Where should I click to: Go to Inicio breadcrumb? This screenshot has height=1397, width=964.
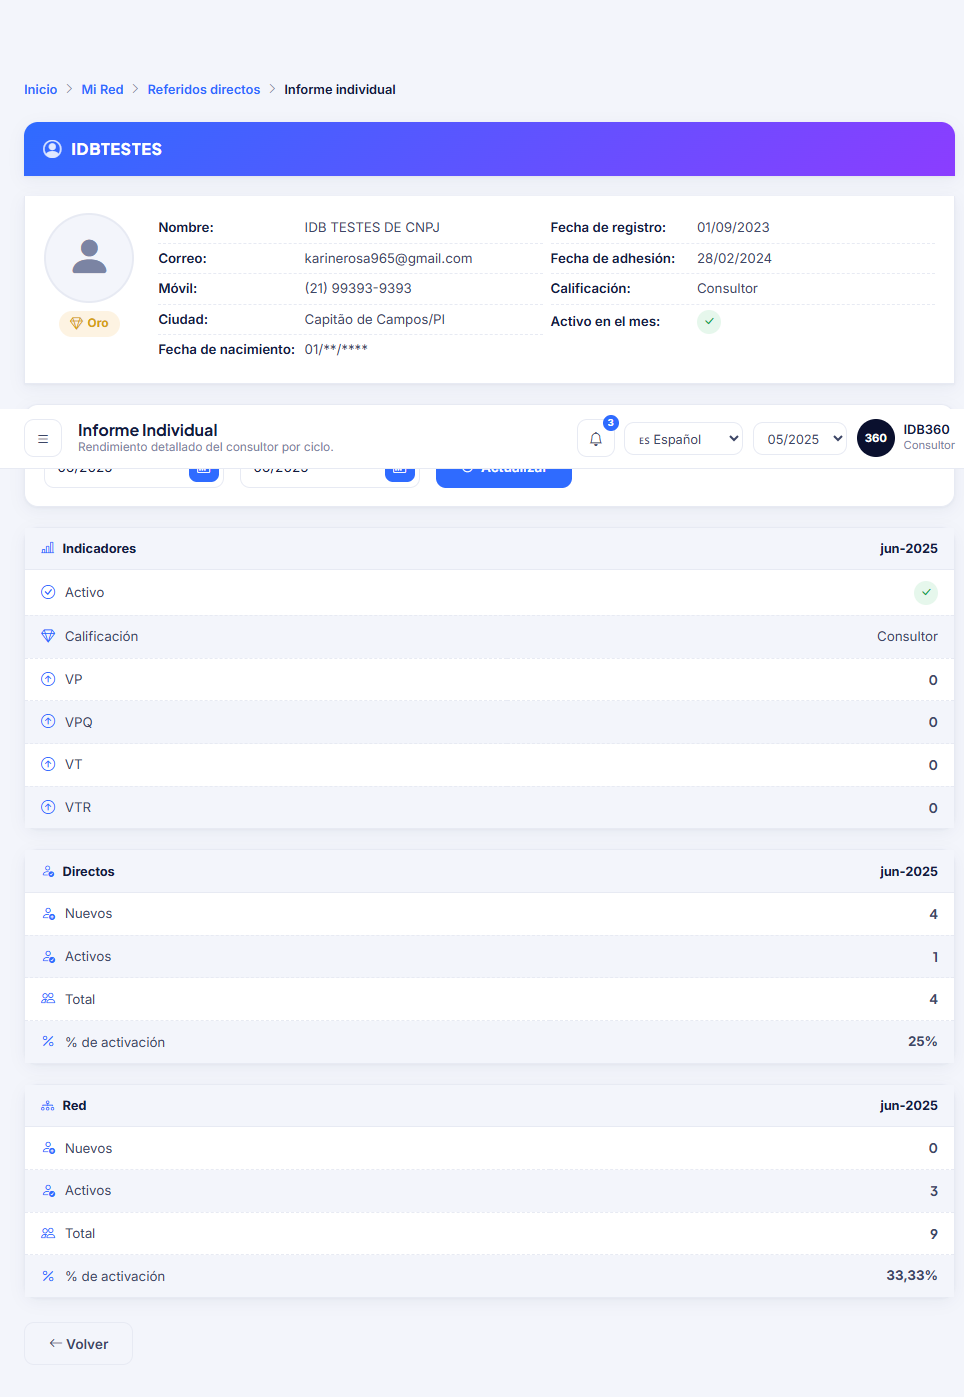tap(41, 89)
